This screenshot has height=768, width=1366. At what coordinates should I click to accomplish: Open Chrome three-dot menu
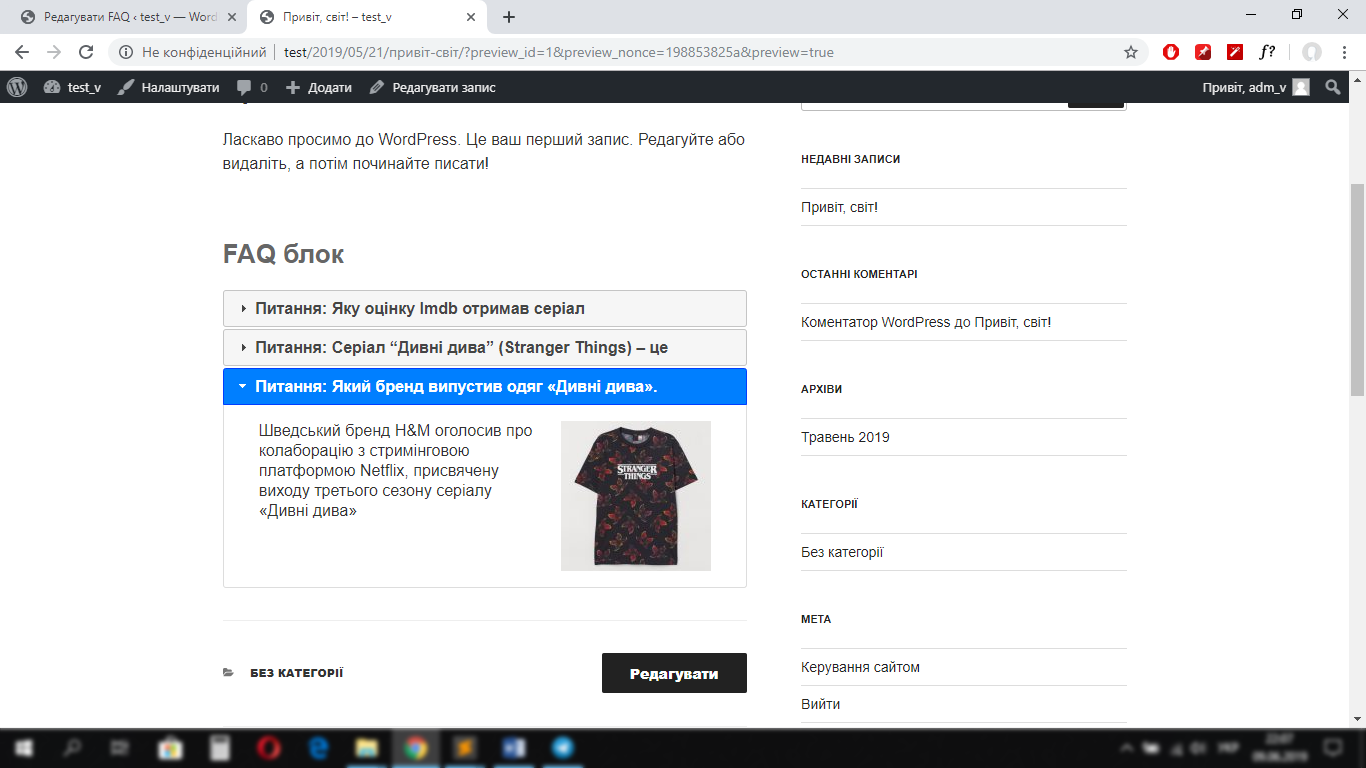click(1344, 52)
